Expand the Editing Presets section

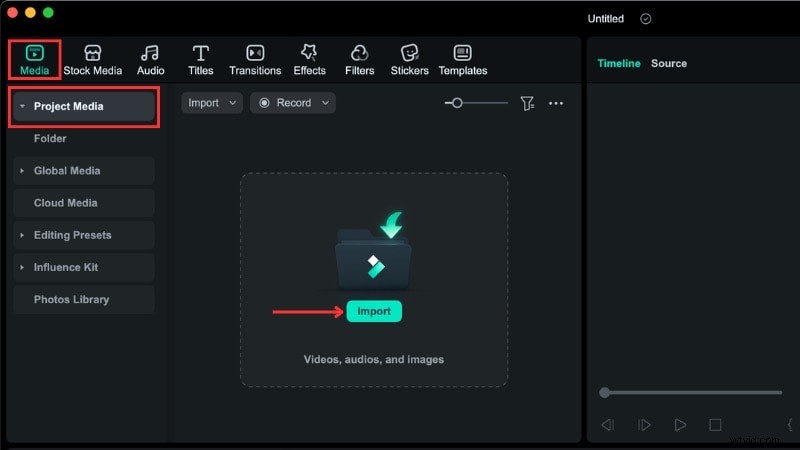pos(22,235)
